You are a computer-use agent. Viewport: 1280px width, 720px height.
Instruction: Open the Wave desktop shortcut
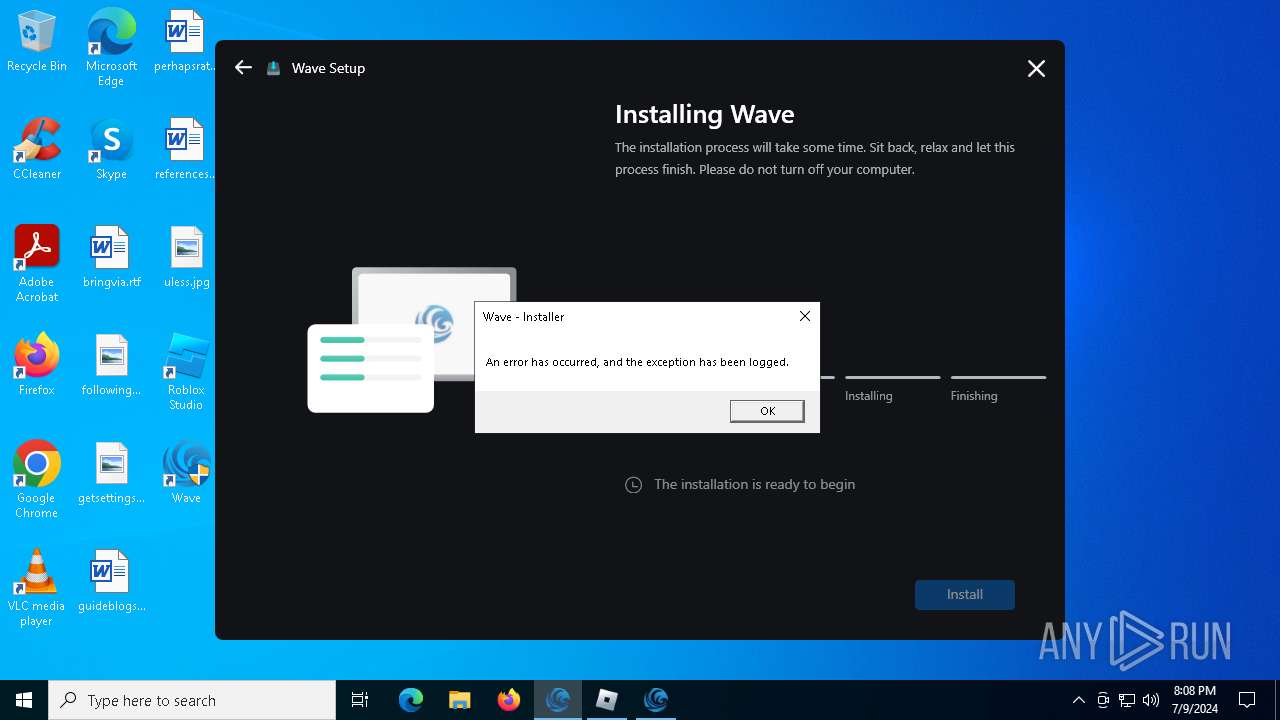coord(186,474)
